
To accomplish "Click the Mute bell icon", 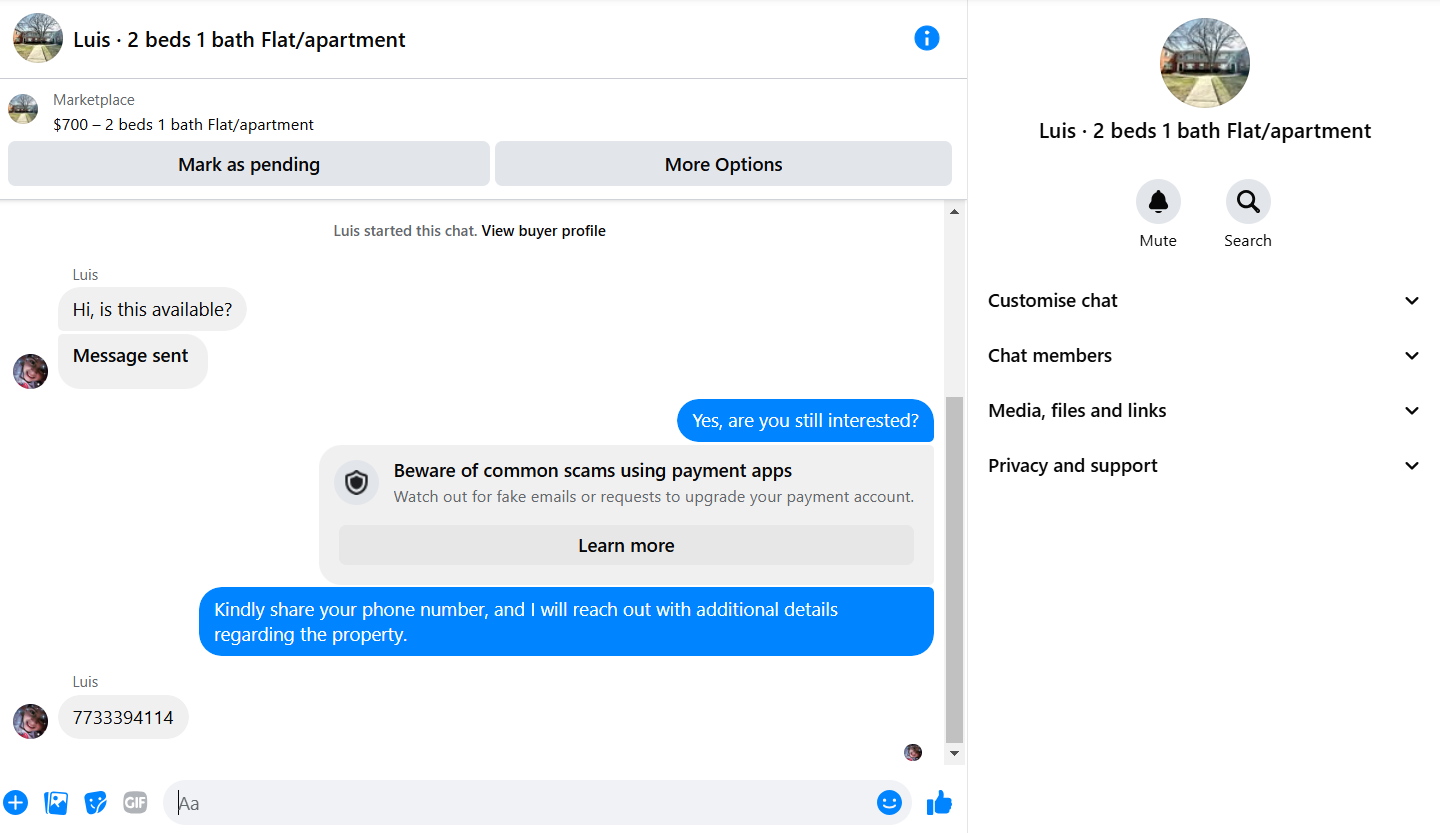I will coord(1158,202).
